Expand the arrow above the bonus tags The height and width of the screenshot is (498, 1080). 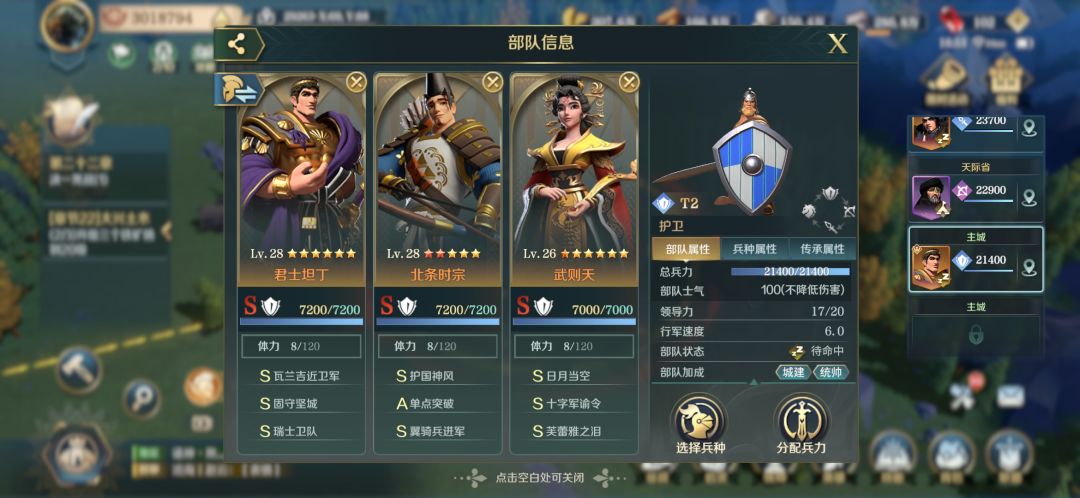754,382
